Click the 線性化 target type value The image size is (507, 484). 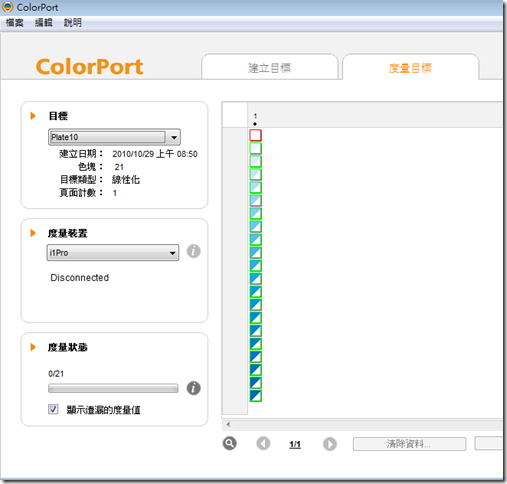(126, 180)
